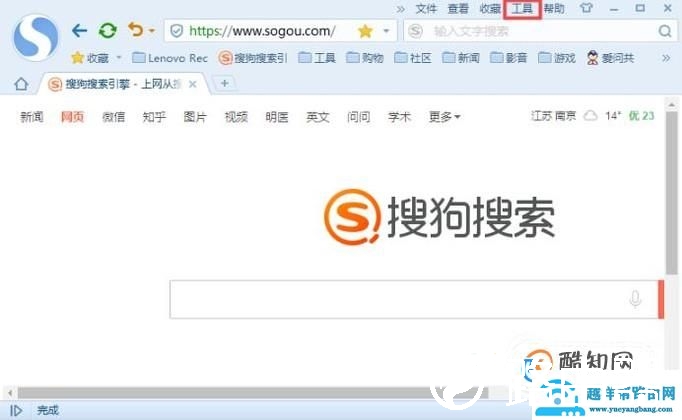Click the orange undo closed-tab icon

[x=136, y=30]
